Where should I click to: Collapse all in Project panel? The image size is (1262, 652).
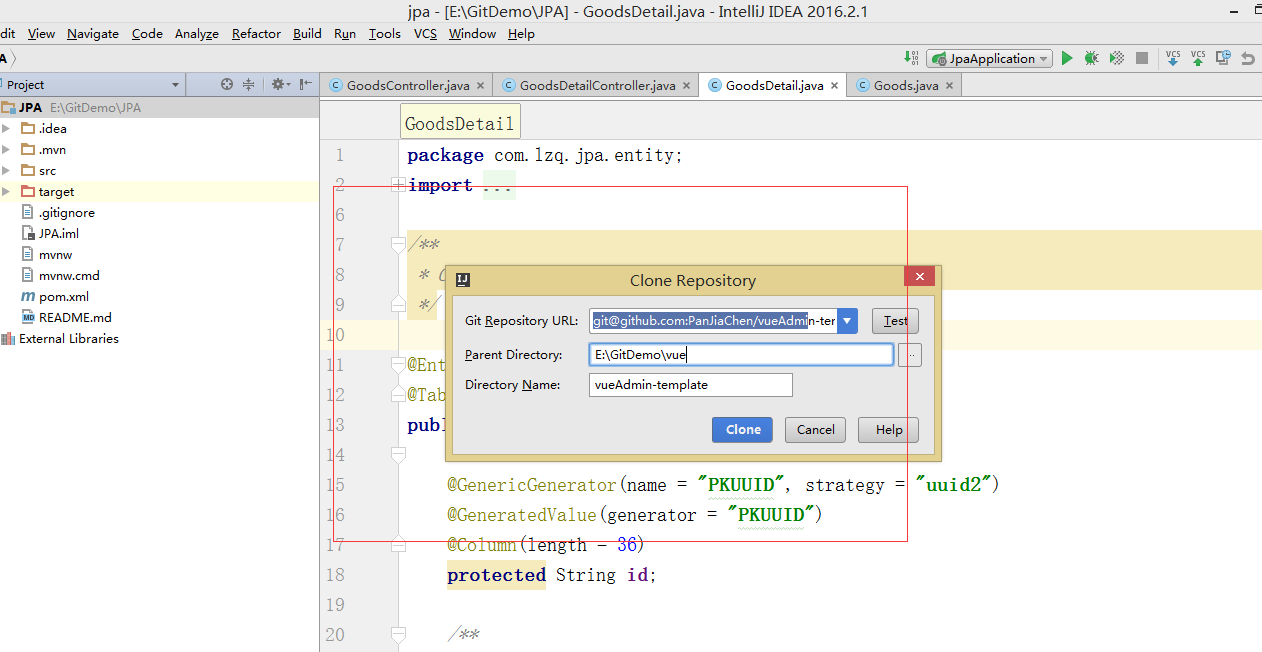(249, 84)
